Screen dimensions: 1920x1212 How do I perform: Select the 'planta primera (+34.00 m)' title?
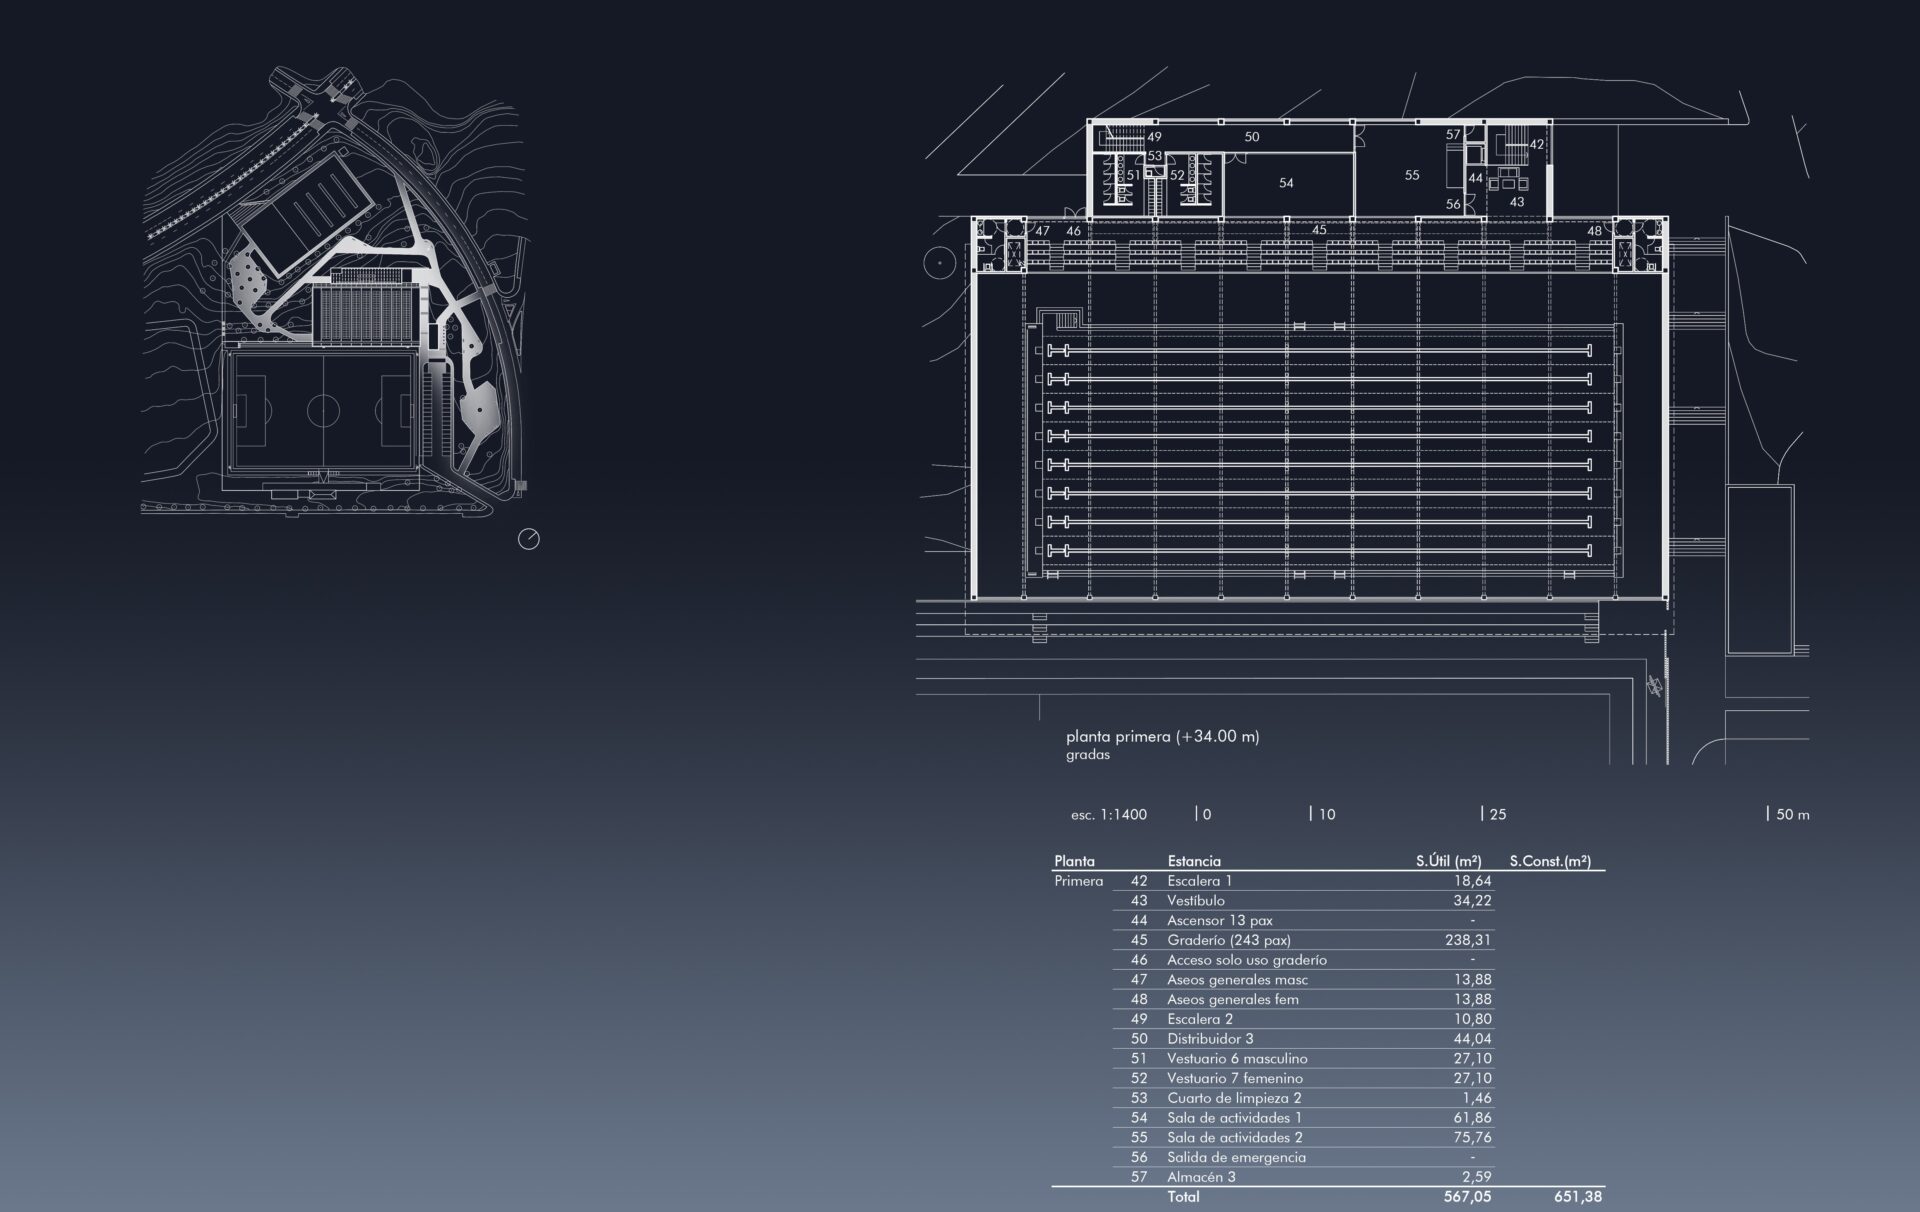(x=1162, y=736)
